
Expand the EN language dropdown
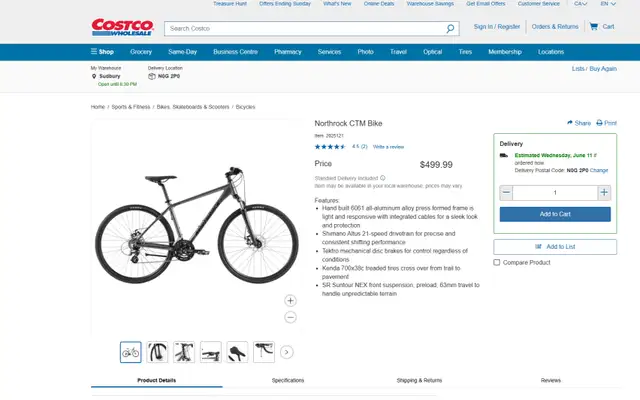608,4
